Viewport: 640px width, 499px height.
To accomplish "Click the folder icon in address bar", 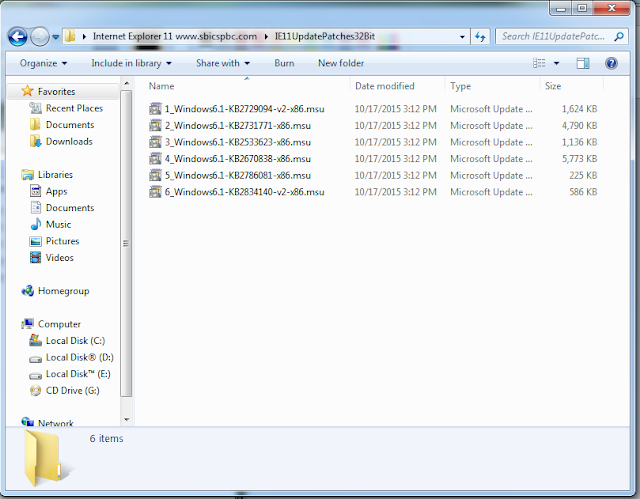I will click(70, 36).
